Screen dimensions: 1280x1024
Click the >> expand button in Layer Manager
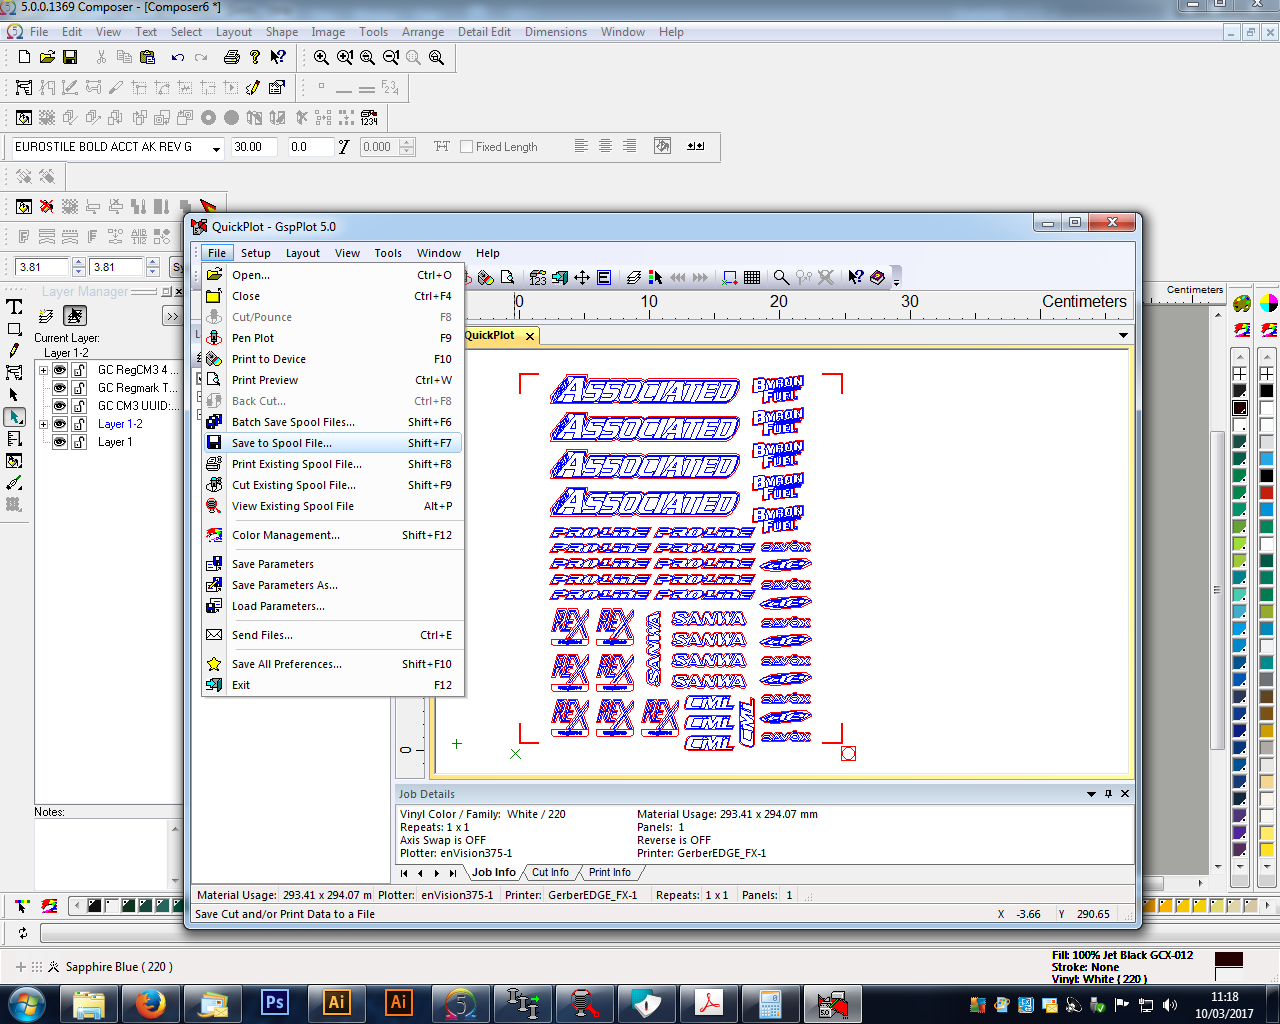click(x=172, y=316)
